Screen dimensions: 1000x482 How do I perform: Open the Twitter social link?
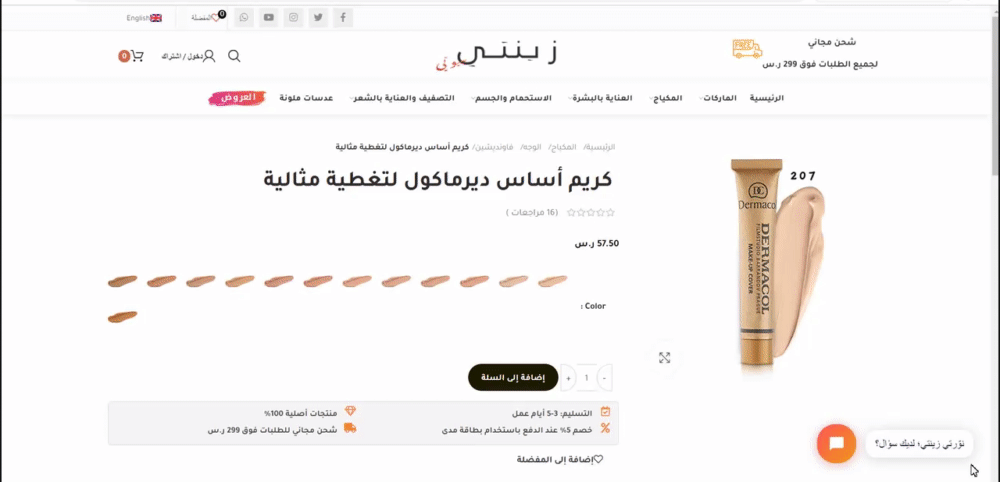318,18
